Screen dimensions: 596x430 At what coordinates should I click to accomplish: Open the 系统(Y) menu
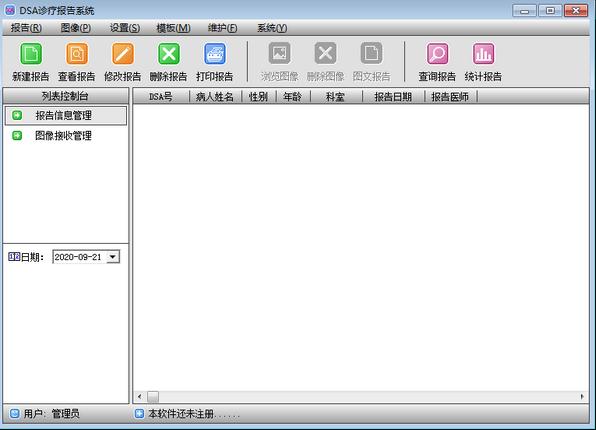(272, 28)
